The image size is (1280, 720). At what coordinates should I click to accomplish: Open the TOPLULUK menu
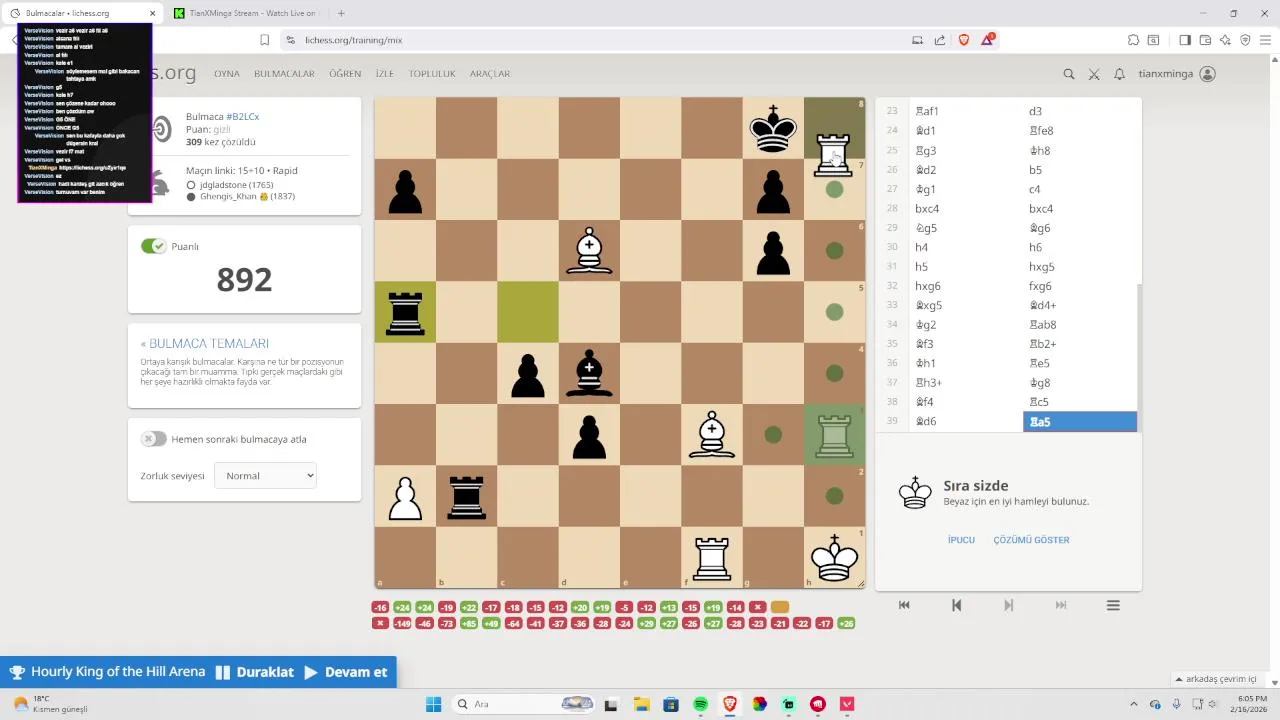(x=432, y=74)
